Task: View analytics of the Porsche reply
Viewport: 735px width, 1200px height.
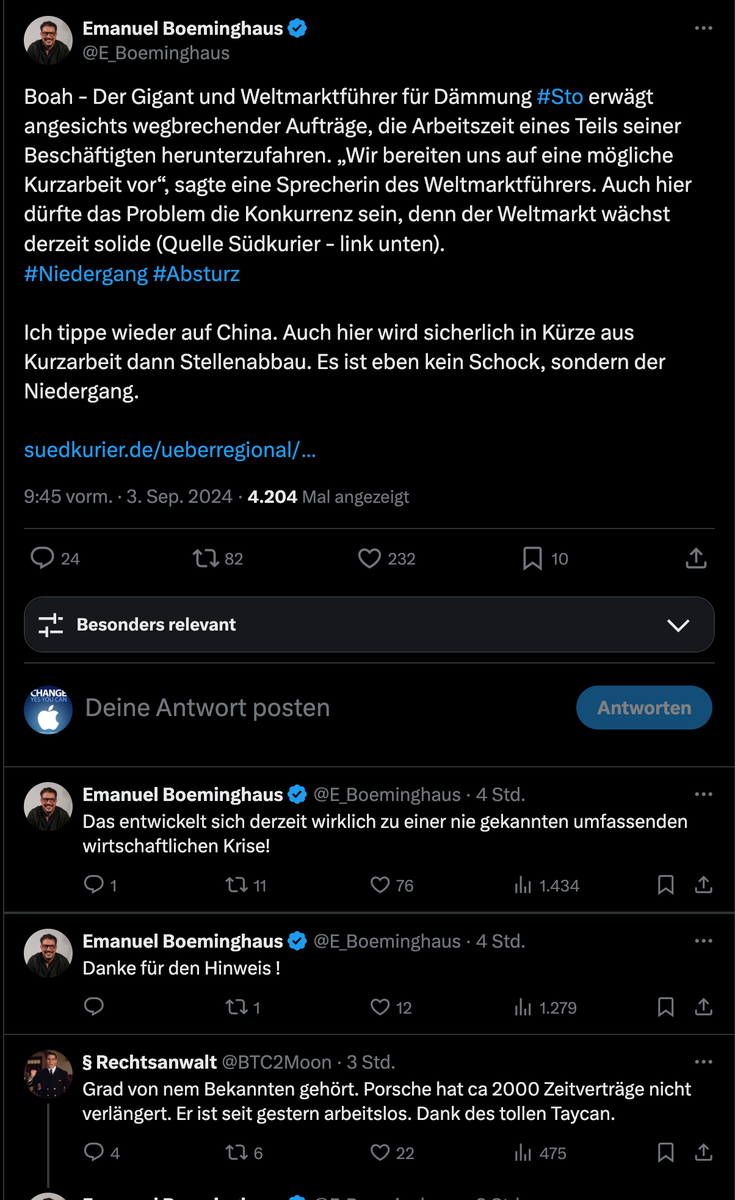Action: 524,1153
